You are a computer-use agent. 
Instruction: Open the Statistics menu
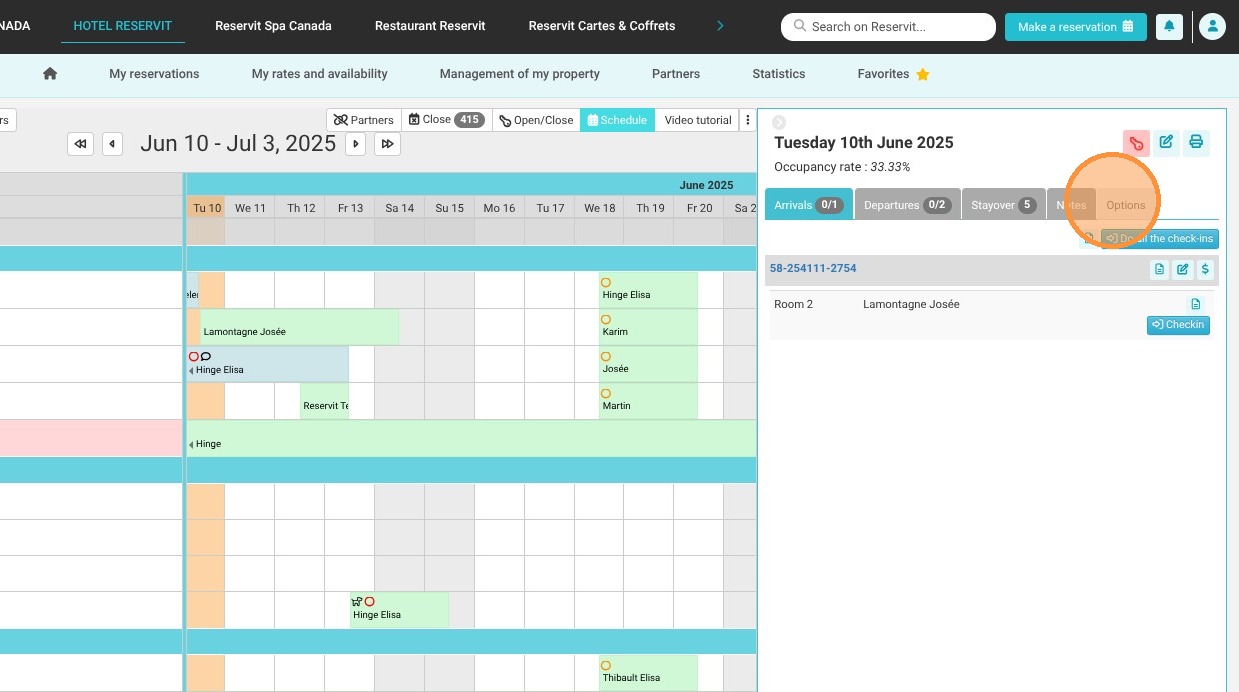click(779, 74)
